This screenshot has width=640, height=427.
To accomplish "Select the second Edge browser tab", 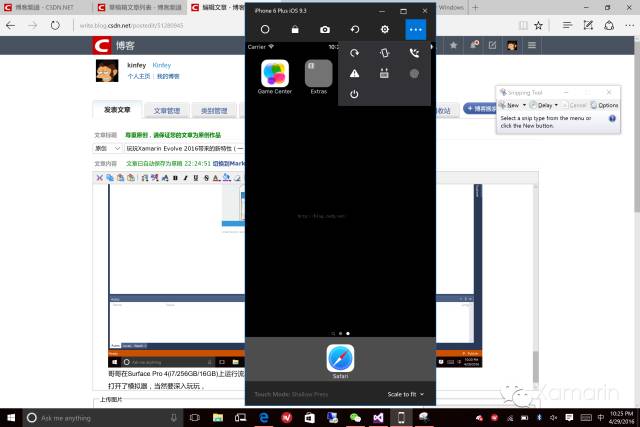I will (140, 7).
